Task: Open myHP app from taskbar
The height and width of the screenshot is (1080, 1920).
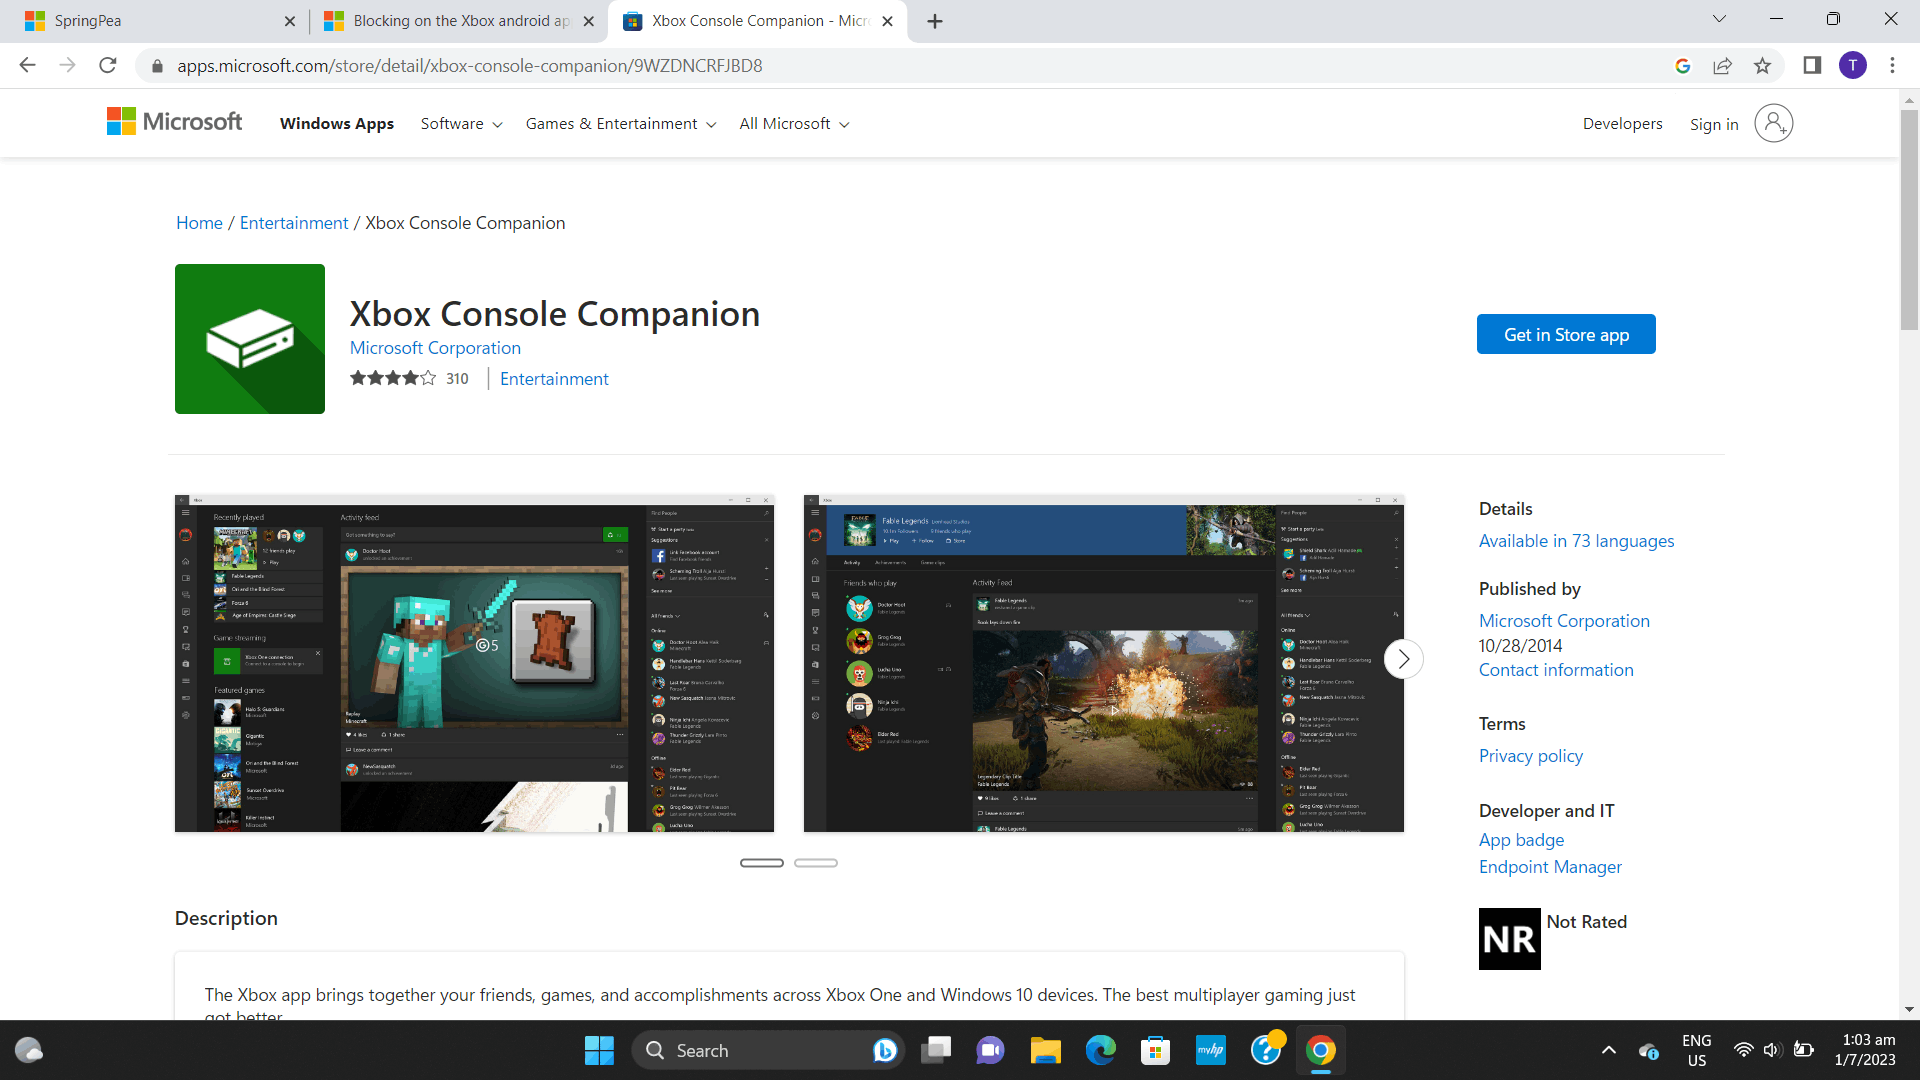Action: [1211, 1050]
